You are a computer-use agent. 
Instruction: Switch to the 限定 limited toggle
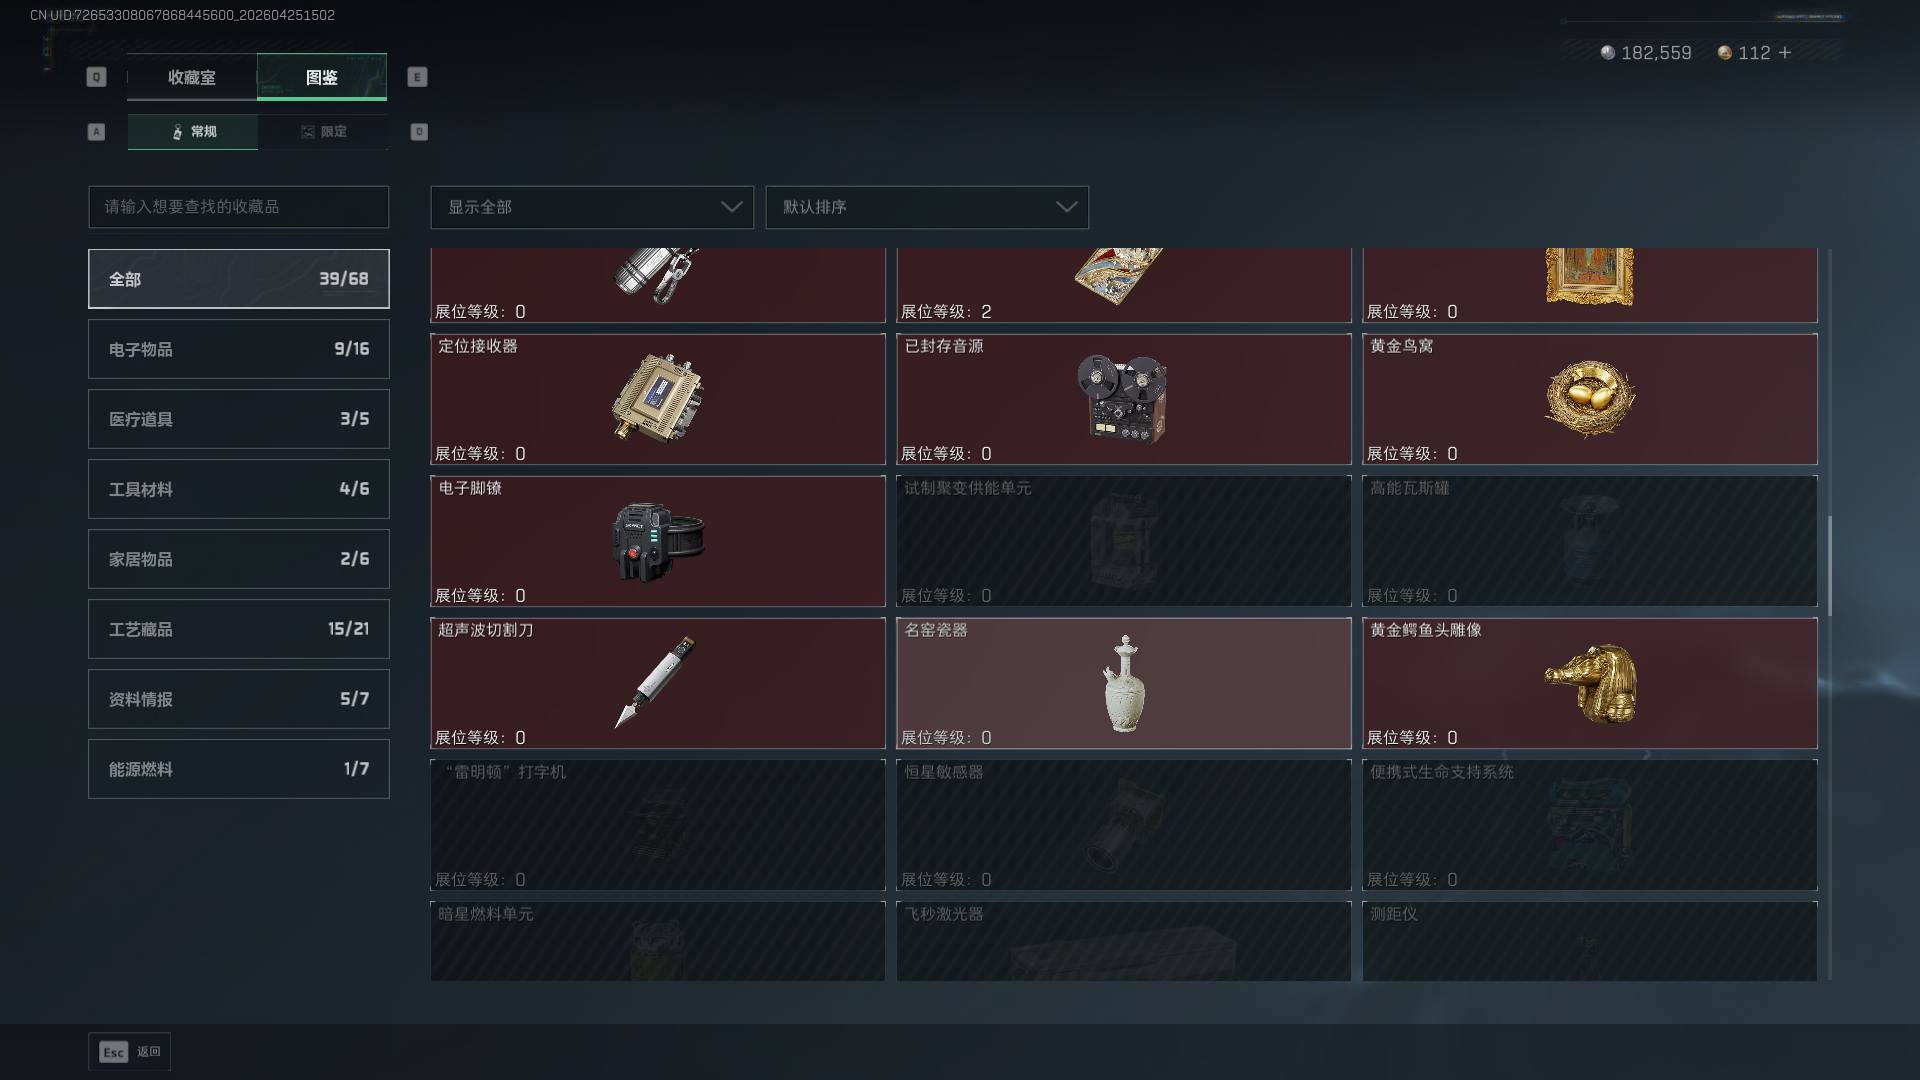pos(323,132)
